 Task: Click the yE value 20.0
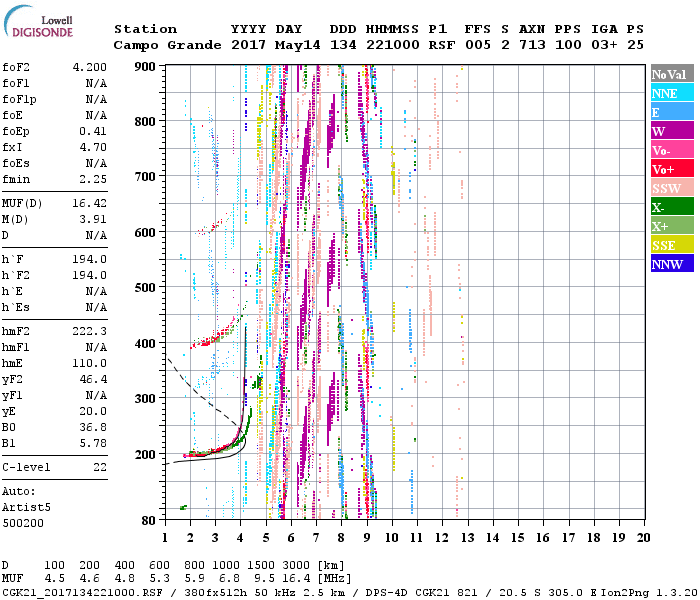93,412
